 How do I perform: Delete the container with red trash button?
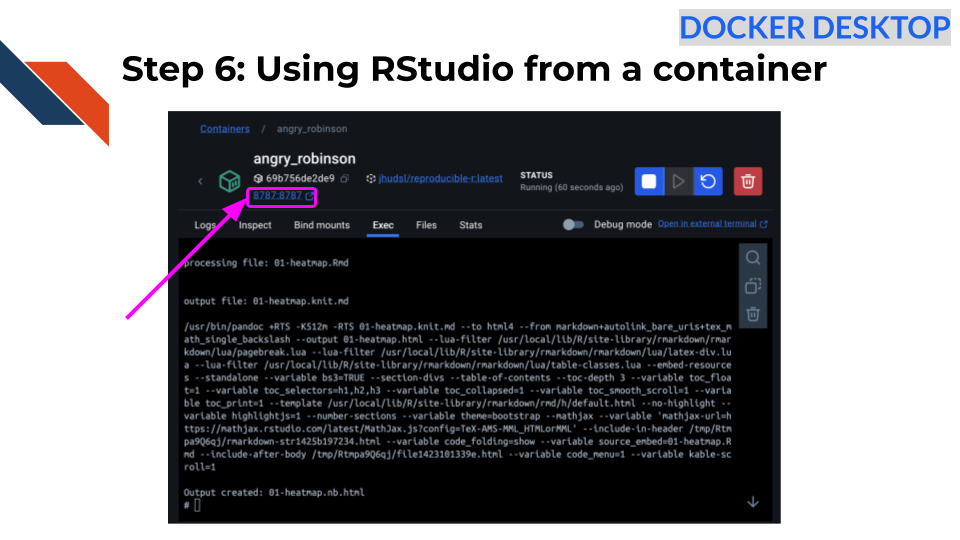pos(748,181)
